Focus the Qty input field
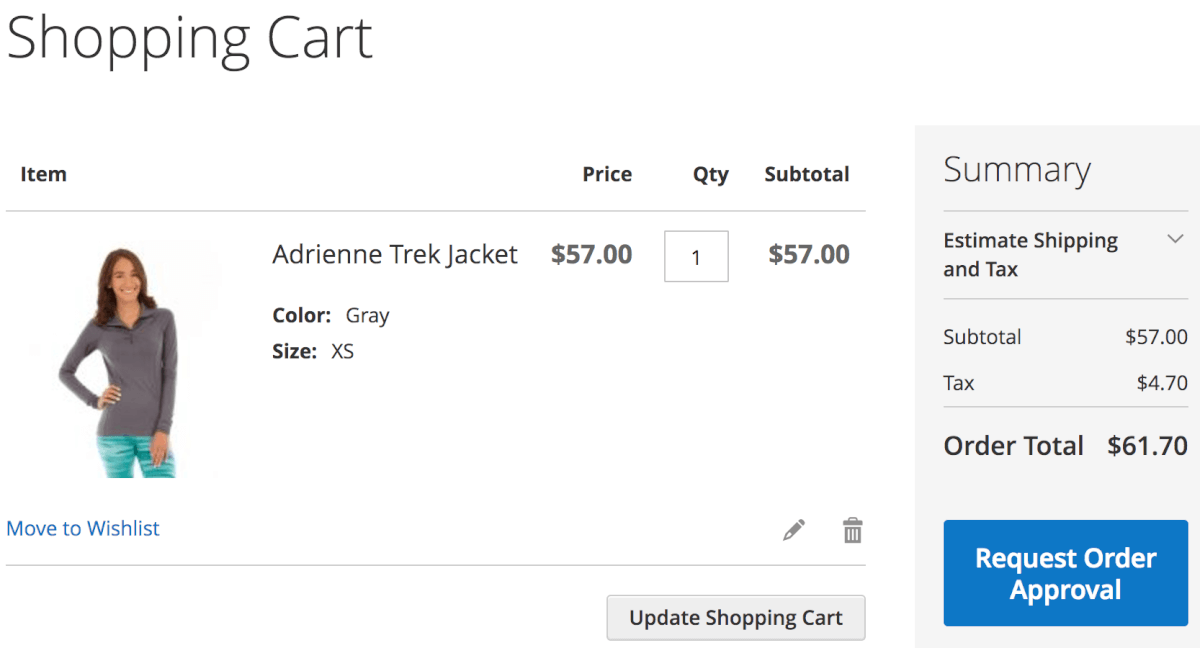 (696, 257)
